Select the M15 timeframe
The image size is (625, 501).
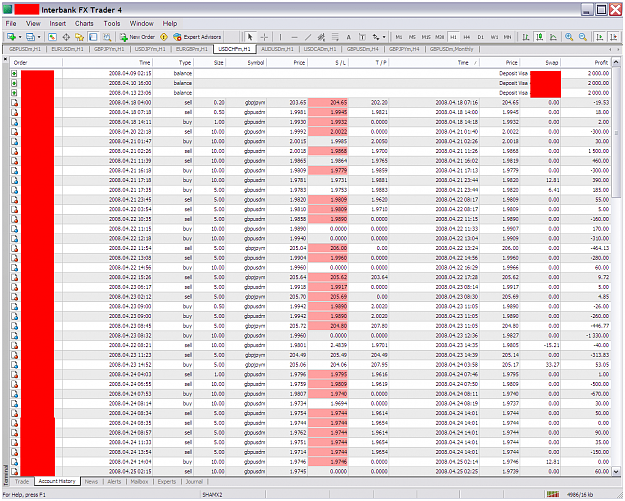click(x=426, y=37)
